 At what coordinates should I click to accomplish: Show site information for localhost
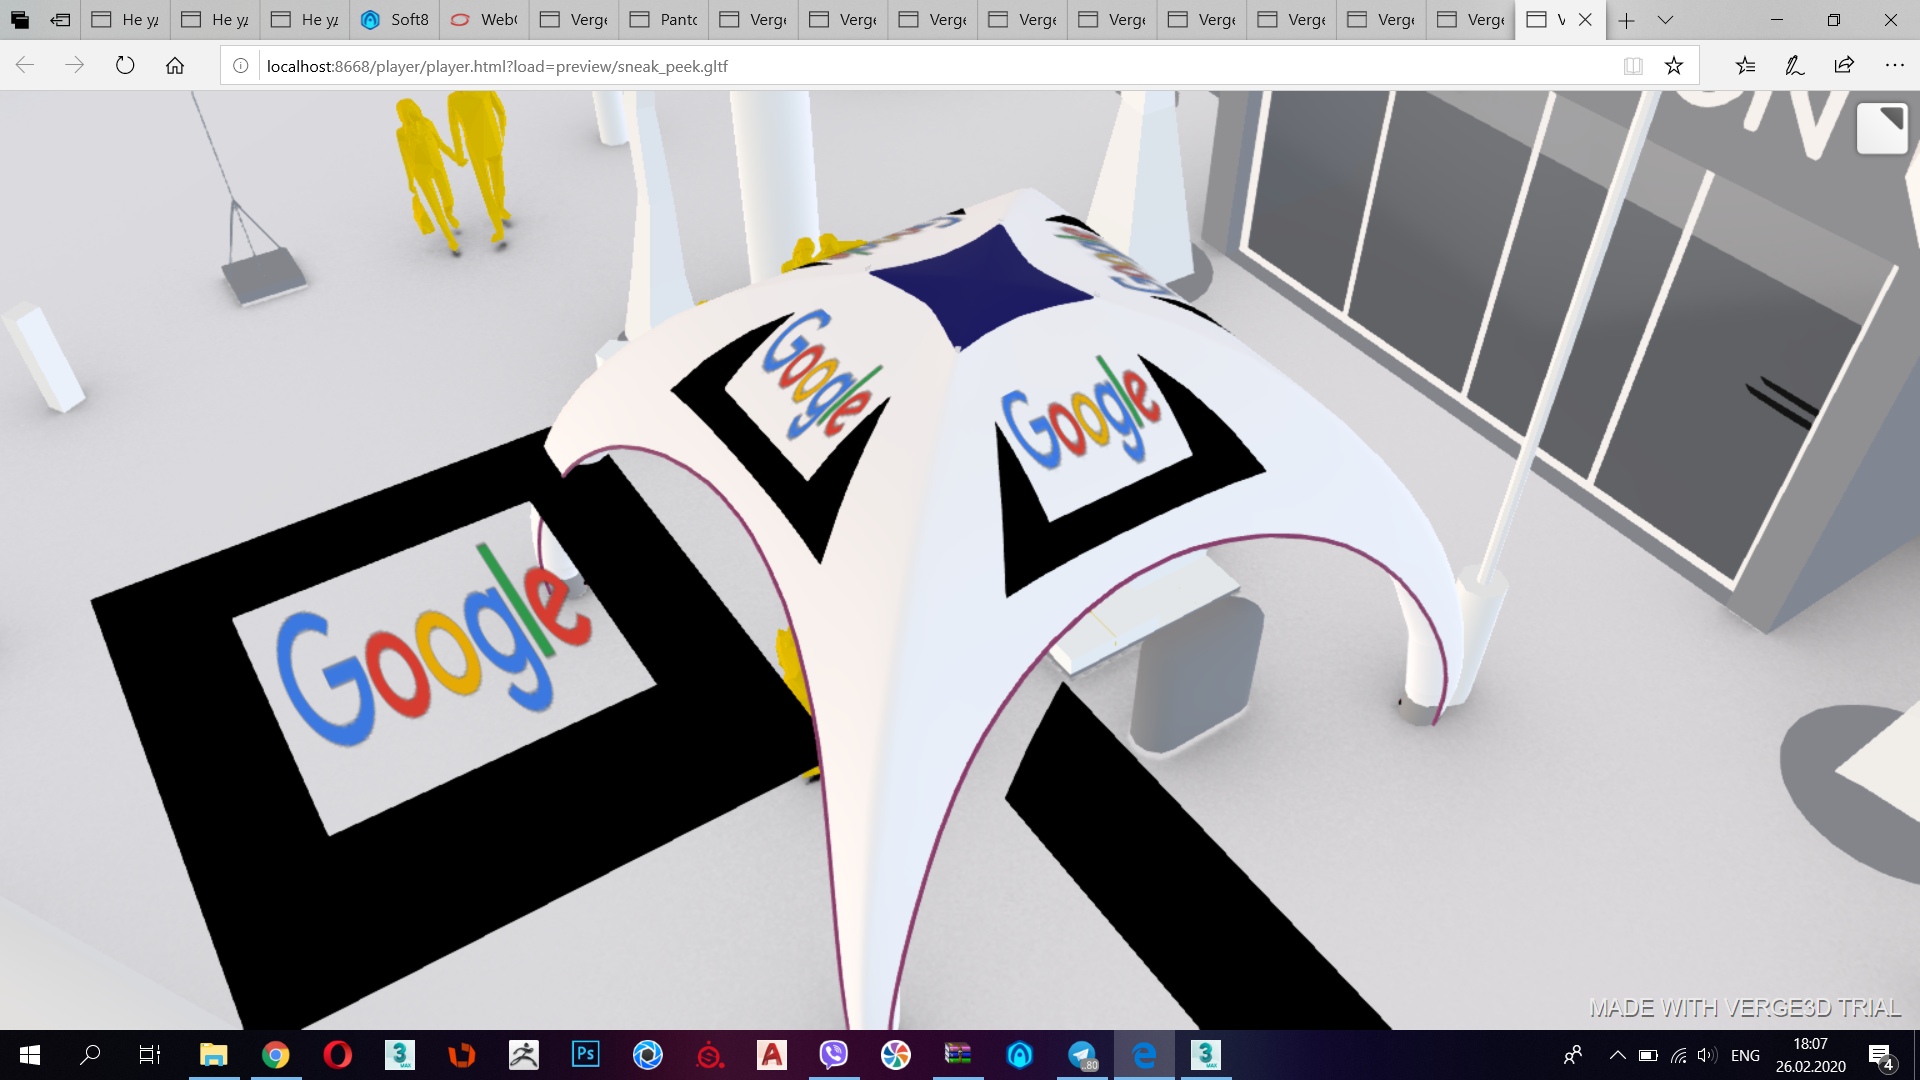241,66
